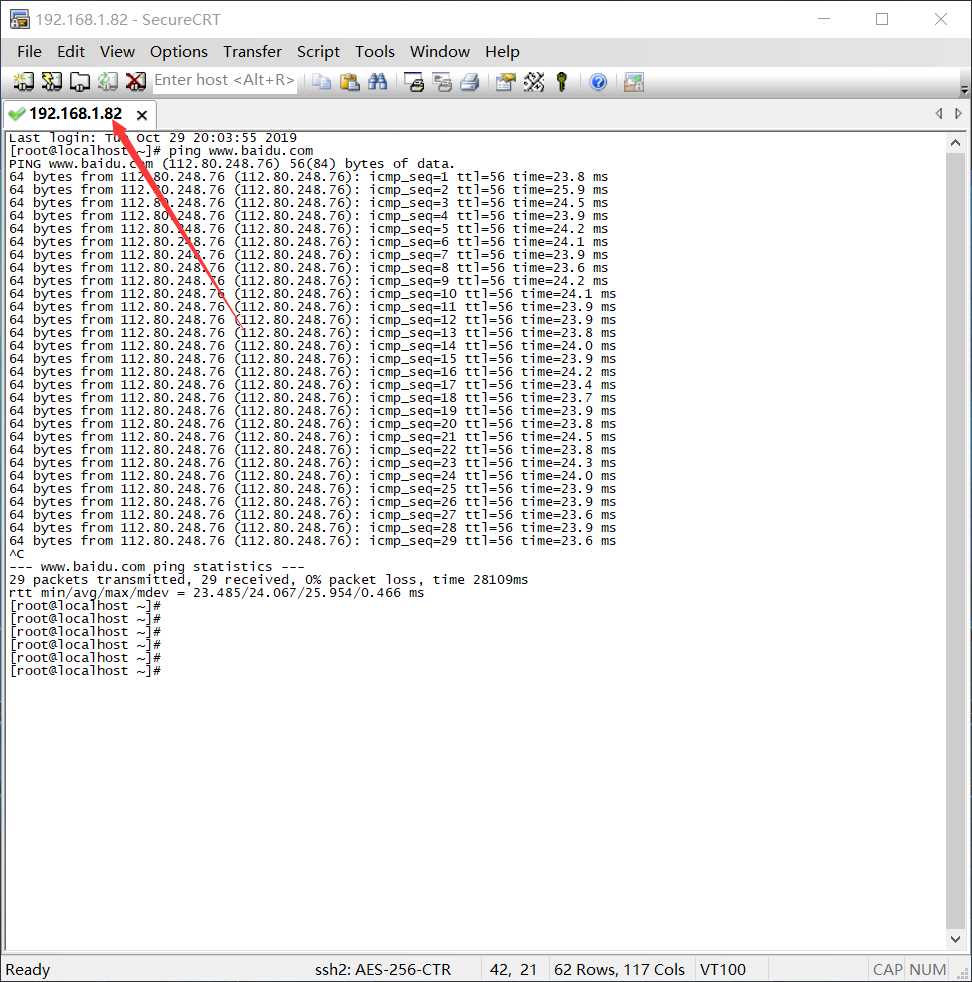Click the tab scroll left arrow
Image resolution: width=972 pixels, height=982 pixels.
(939, 113)
